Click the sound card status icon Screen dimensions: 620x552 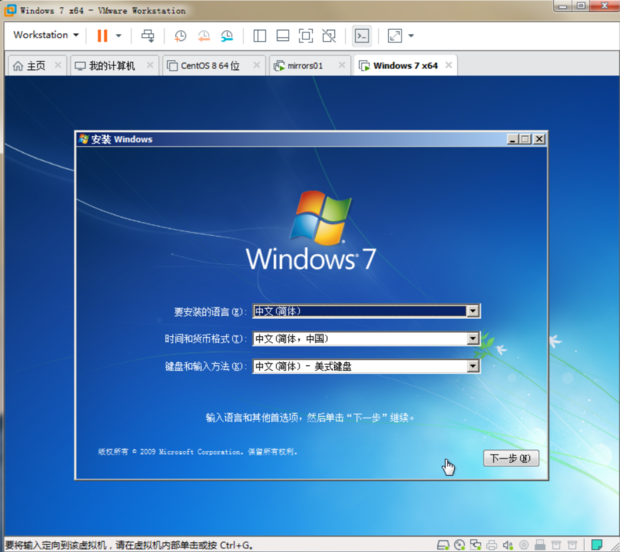pos(508,545)
